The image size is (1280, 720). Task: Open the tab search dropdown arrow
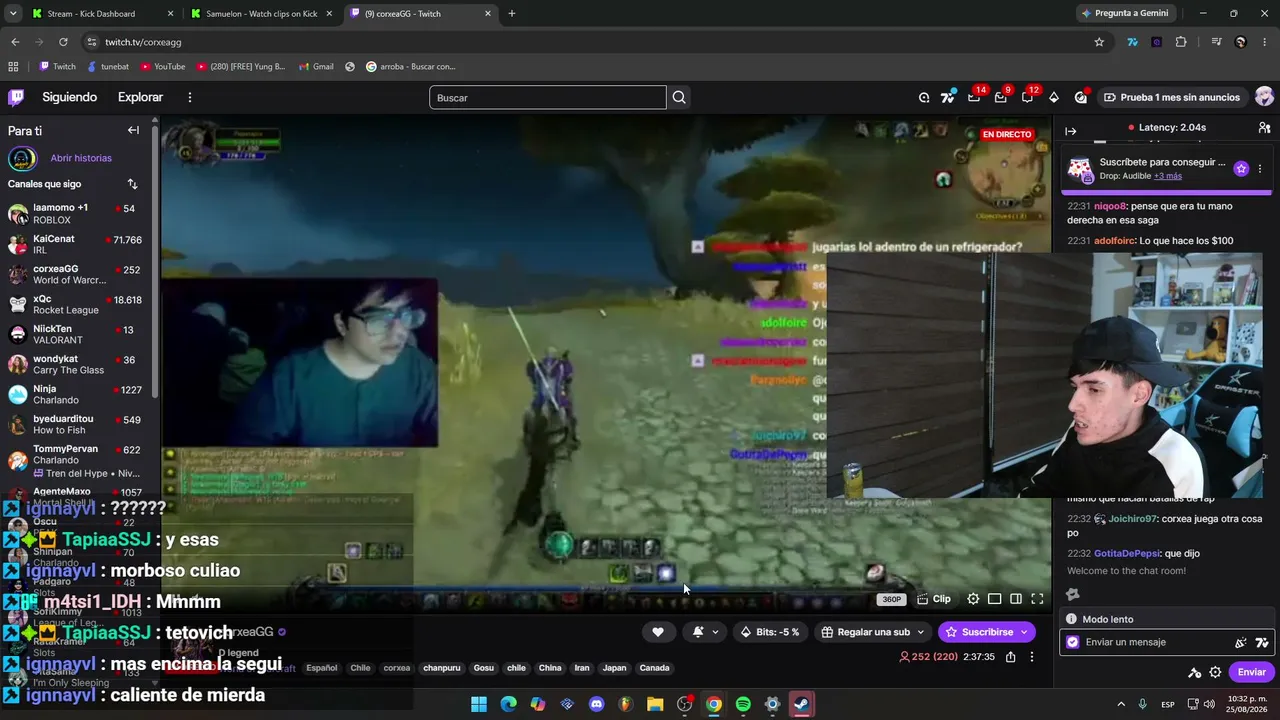click(12, 14)
